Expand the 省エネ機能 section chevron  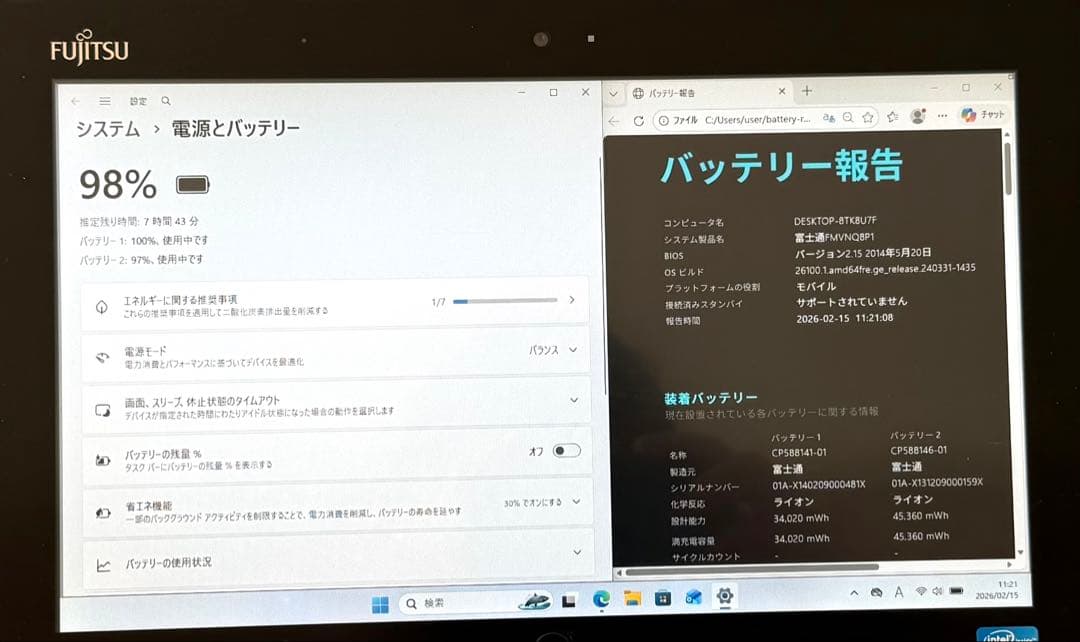(577, 502)
